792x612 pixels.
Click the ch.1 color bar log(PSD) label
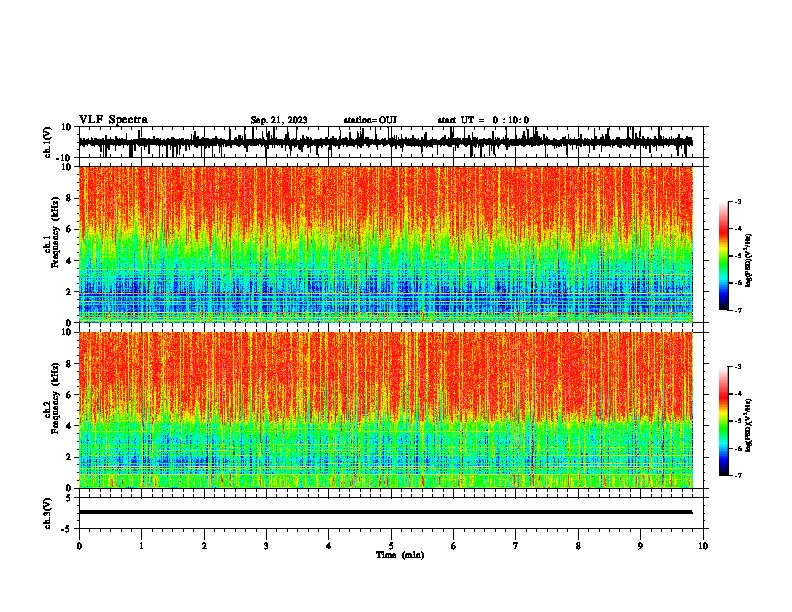pos(749,260)
